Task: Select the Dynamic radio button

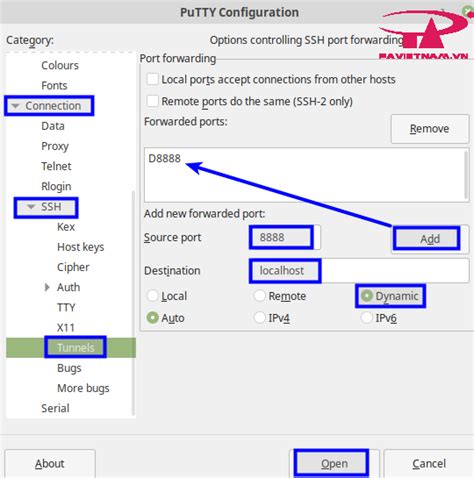Action: click(x=367, y=296)
